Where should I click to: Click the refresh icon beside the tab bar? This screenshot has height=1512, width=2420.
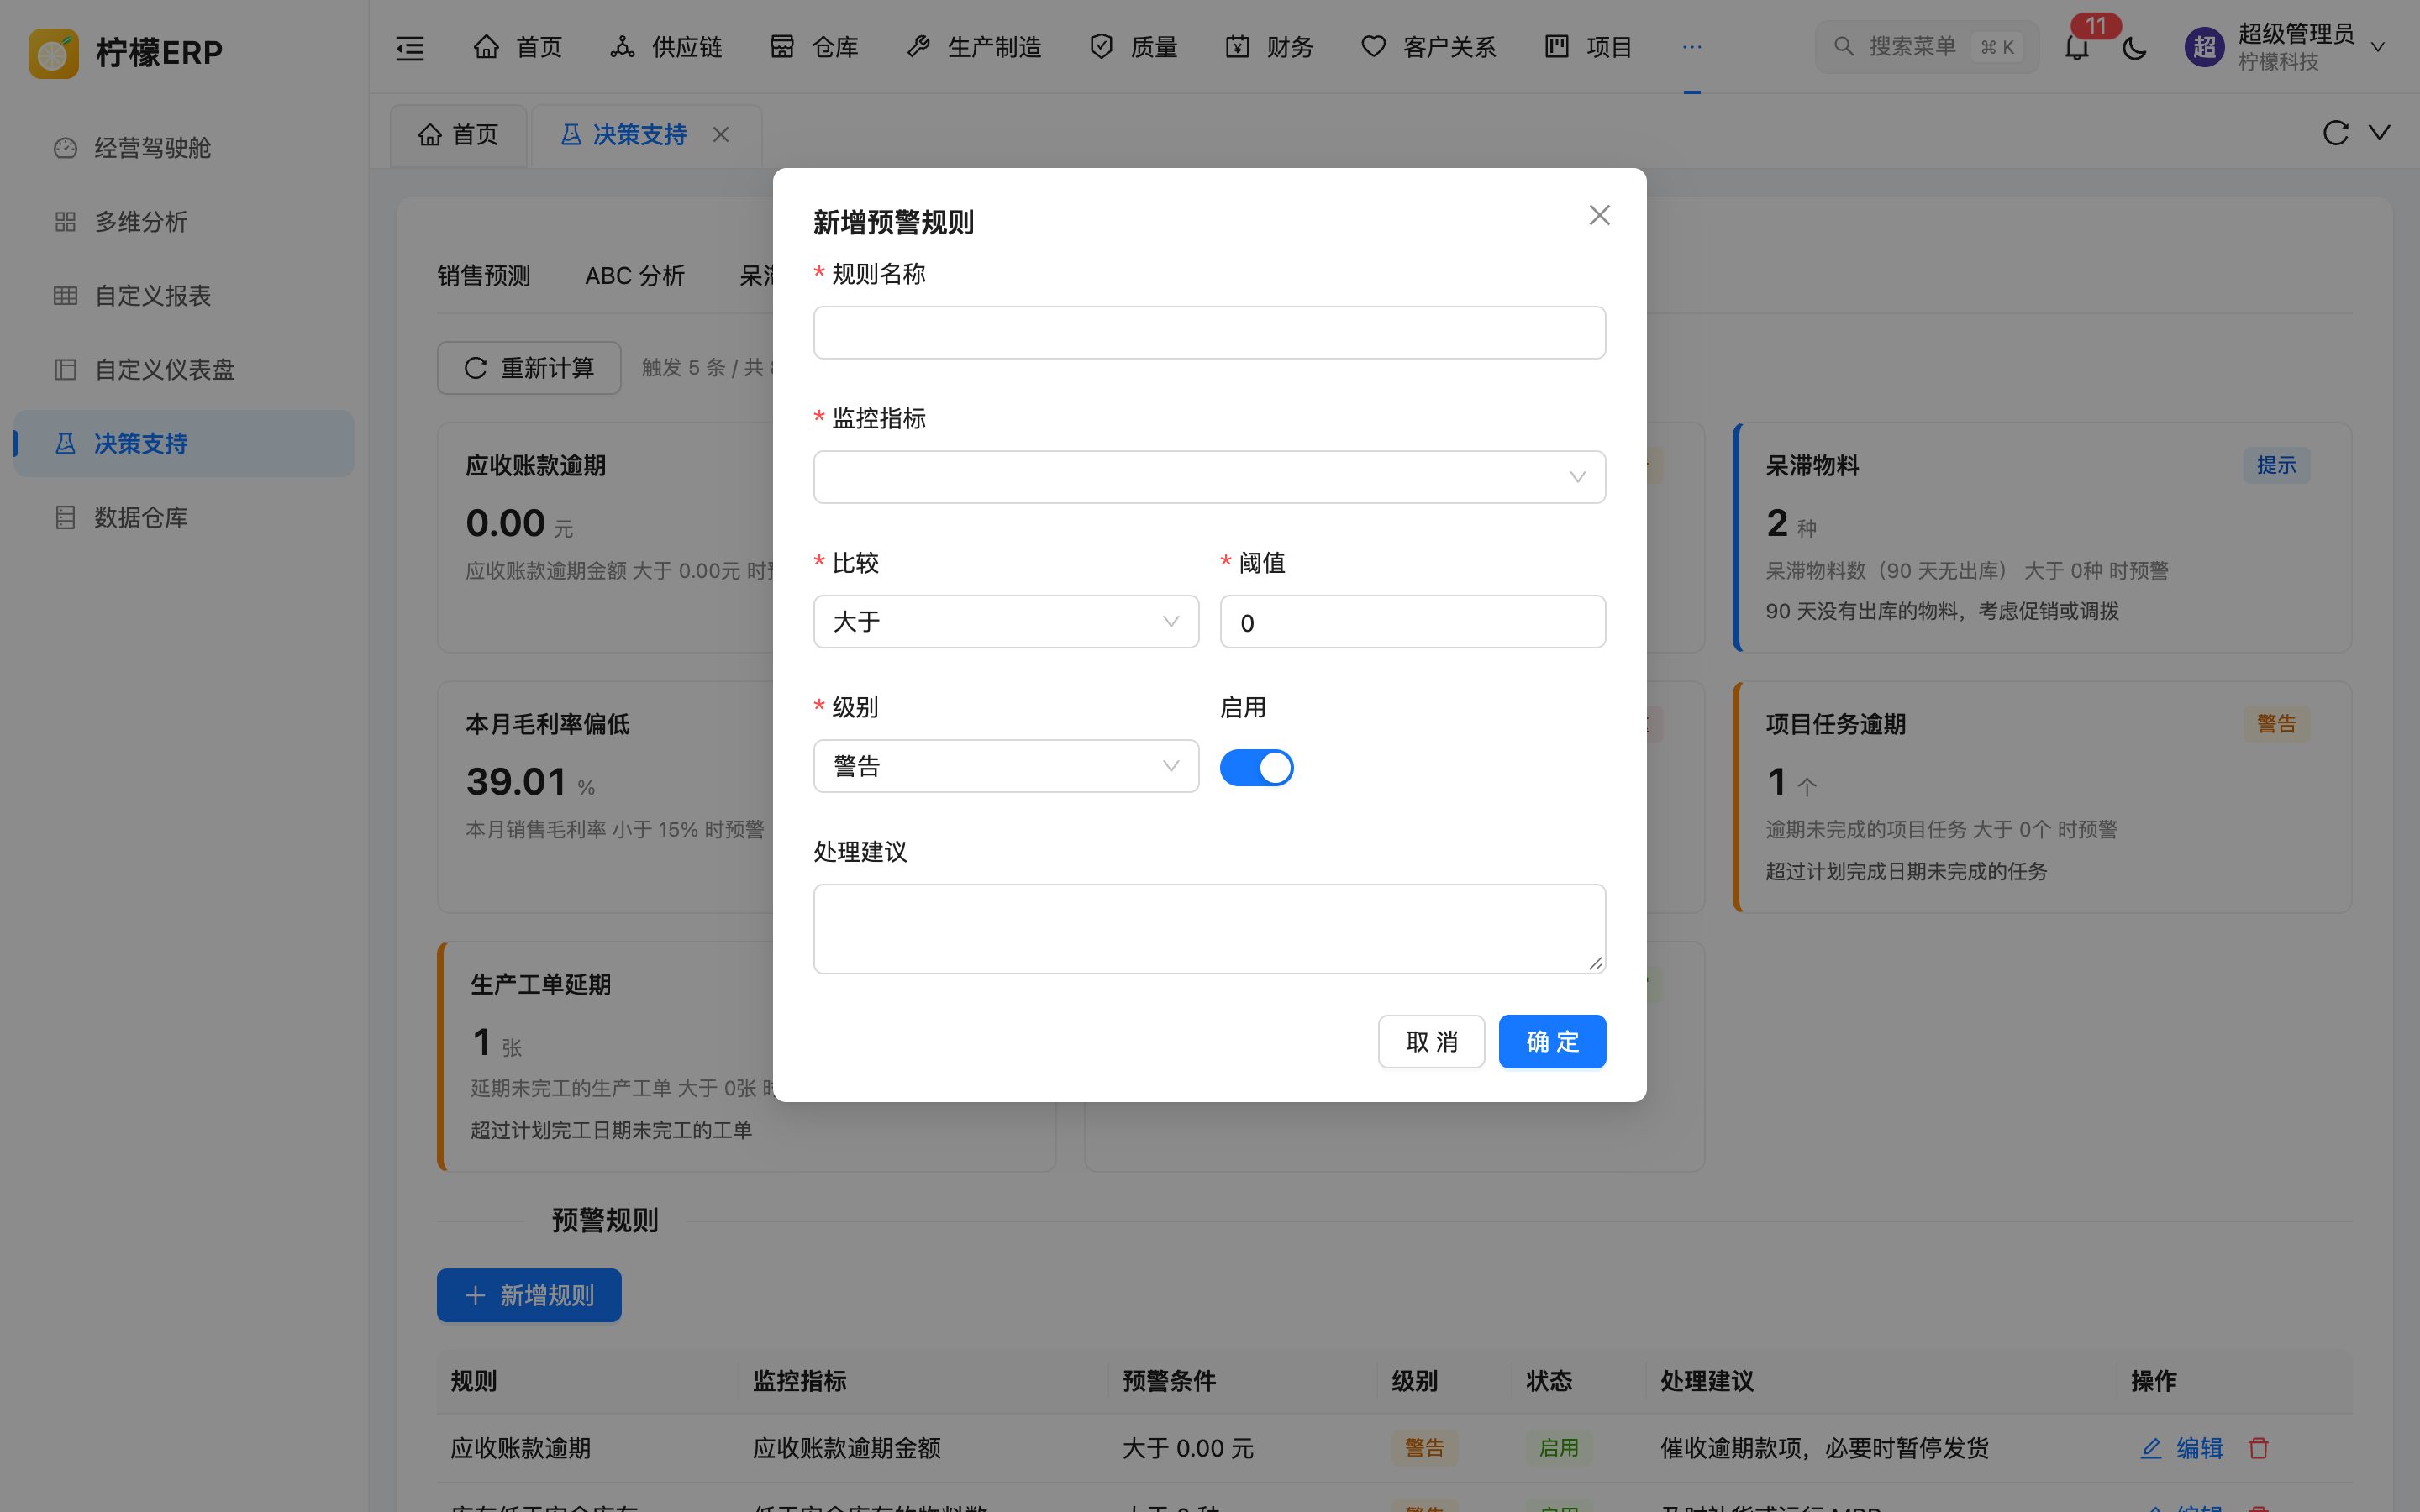coord(2335,133)
